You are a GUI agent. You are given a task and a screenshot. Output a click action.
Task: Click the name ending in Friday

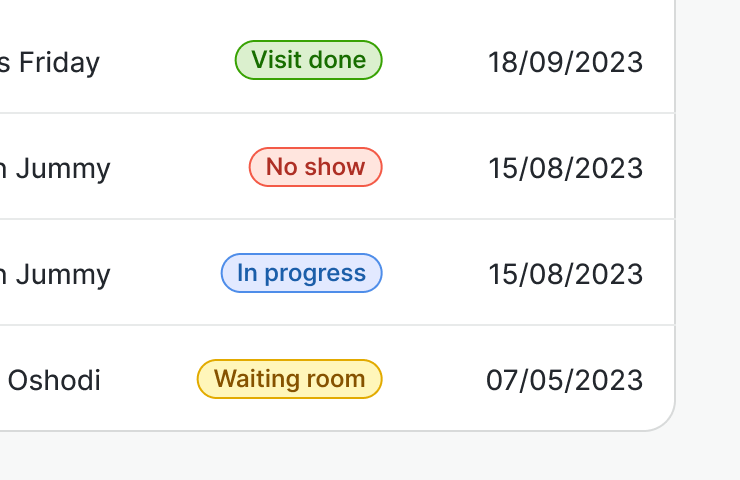50,63
